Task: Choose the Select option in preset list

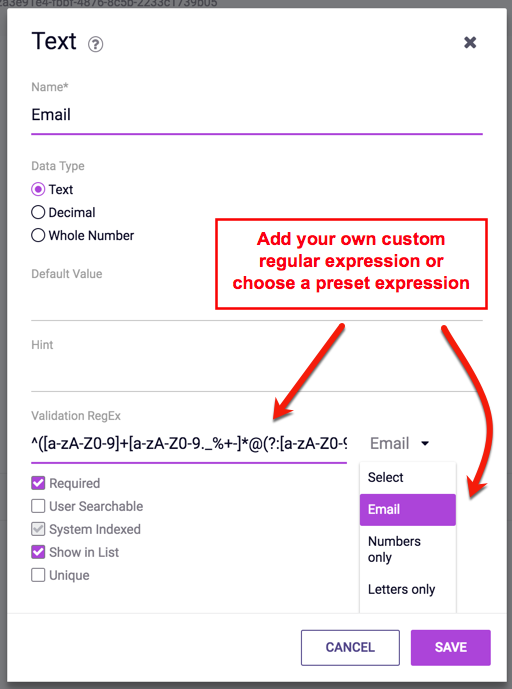Action: pos(408,477)
